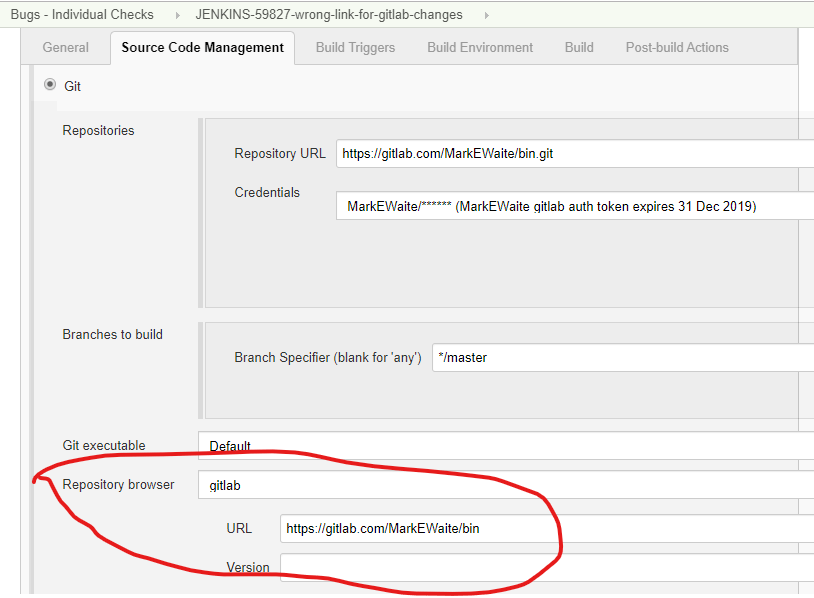Select the Git option label text

(x=72, y=86)
